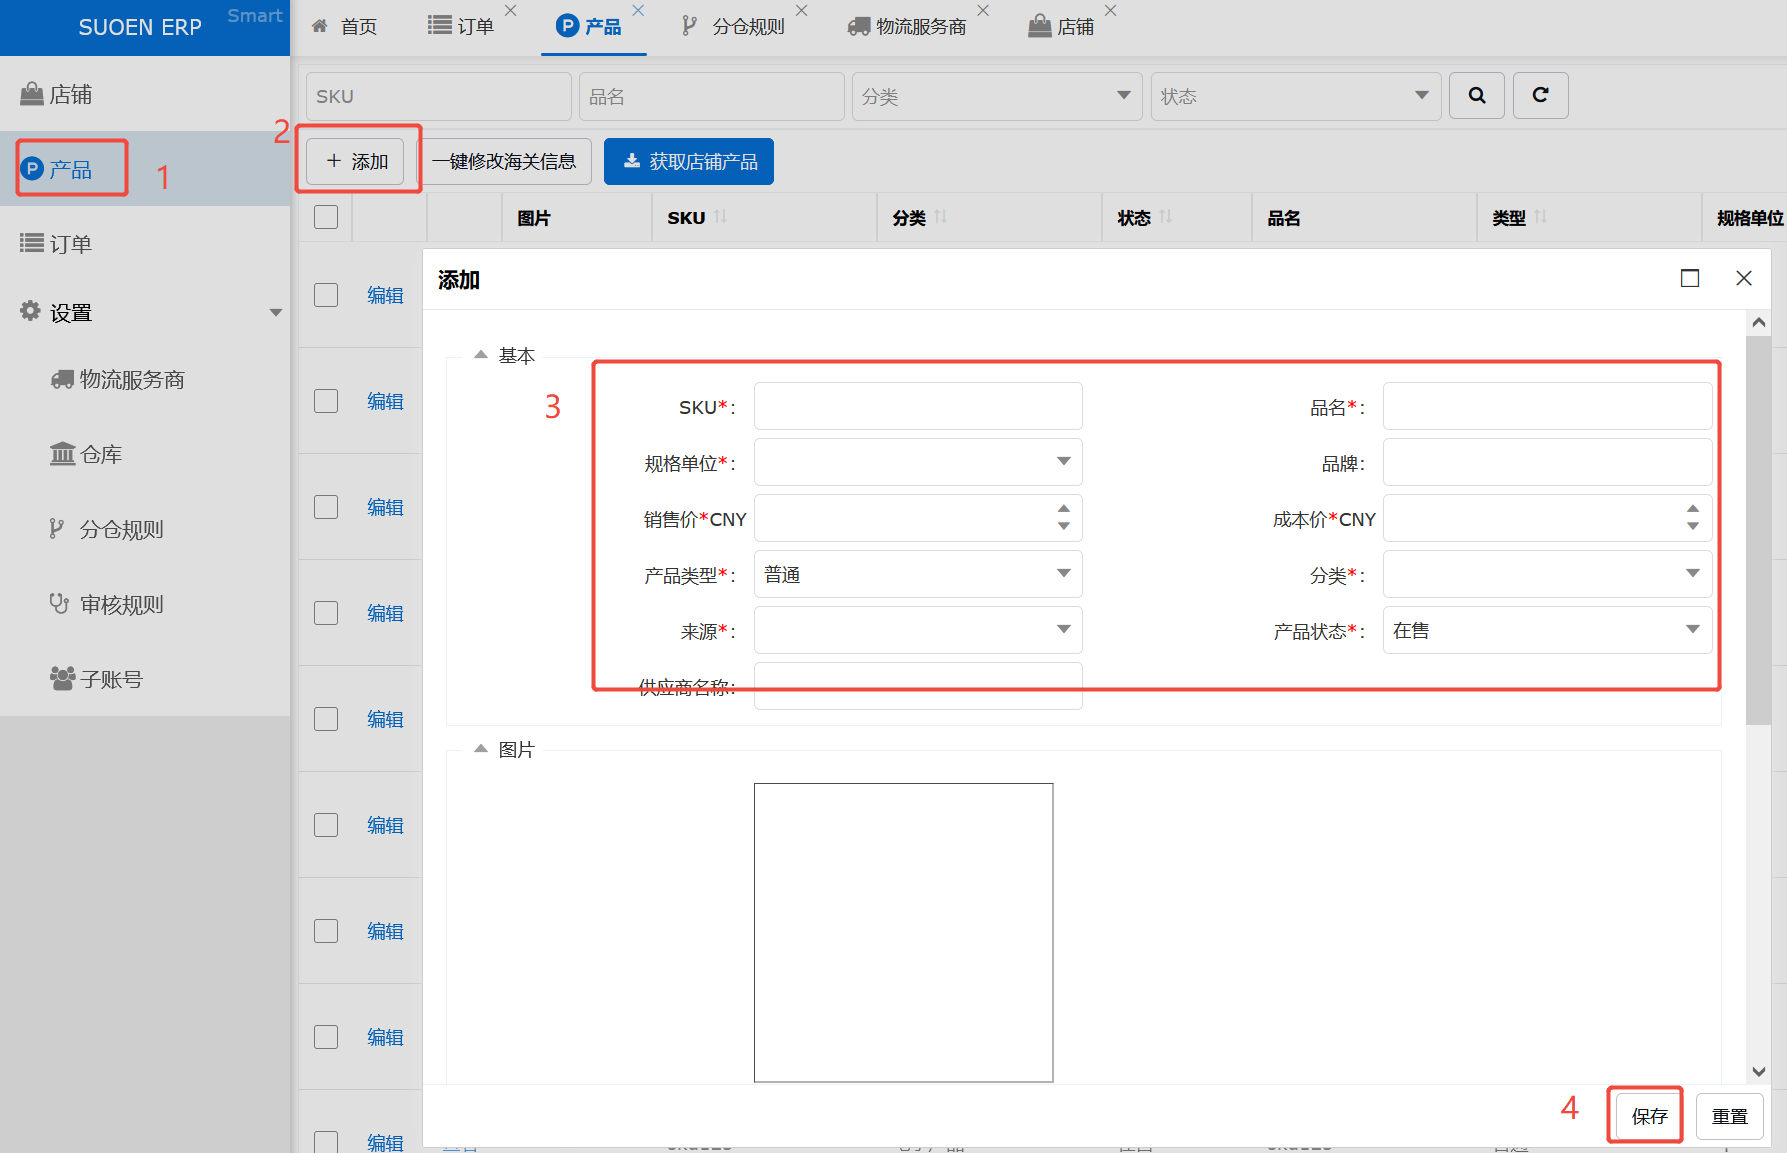This screenshot has width=1787, height=1153.
Task: Select the 产品 icon in the sidebar
Action: click(x=33, y=168)
